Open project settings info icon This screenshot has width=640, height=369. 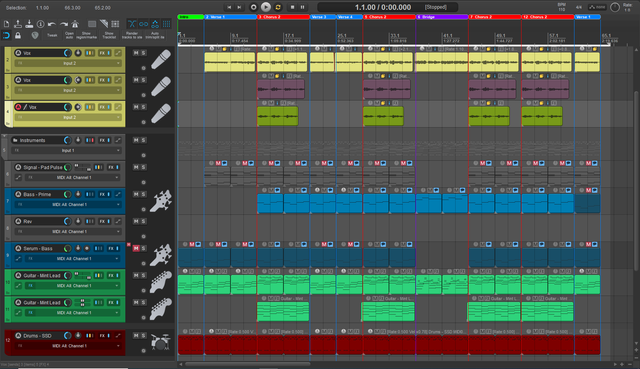[x=40, y=24]
